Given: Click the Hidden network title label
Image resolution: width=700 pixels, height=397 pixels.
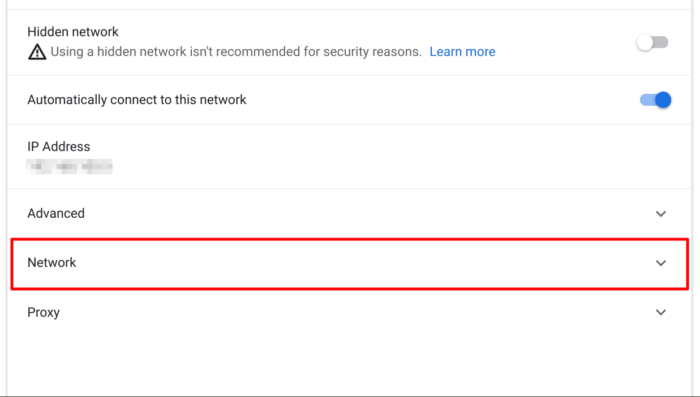Looking at the screenshot, I should (x=73, y=32).
